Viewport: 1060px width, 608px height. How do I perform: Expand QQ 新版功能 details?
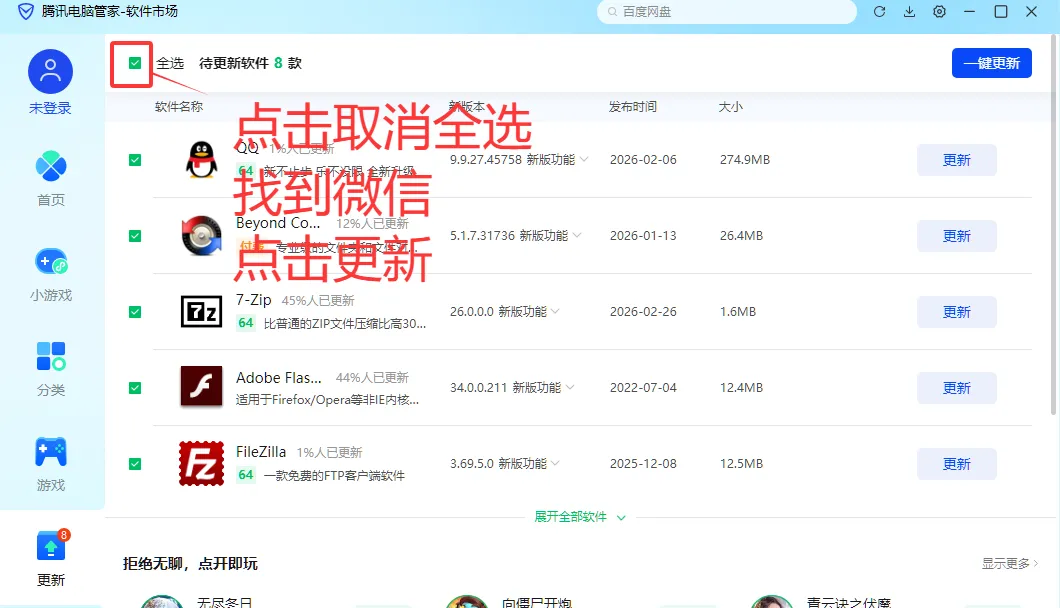(x=558, y=160)
